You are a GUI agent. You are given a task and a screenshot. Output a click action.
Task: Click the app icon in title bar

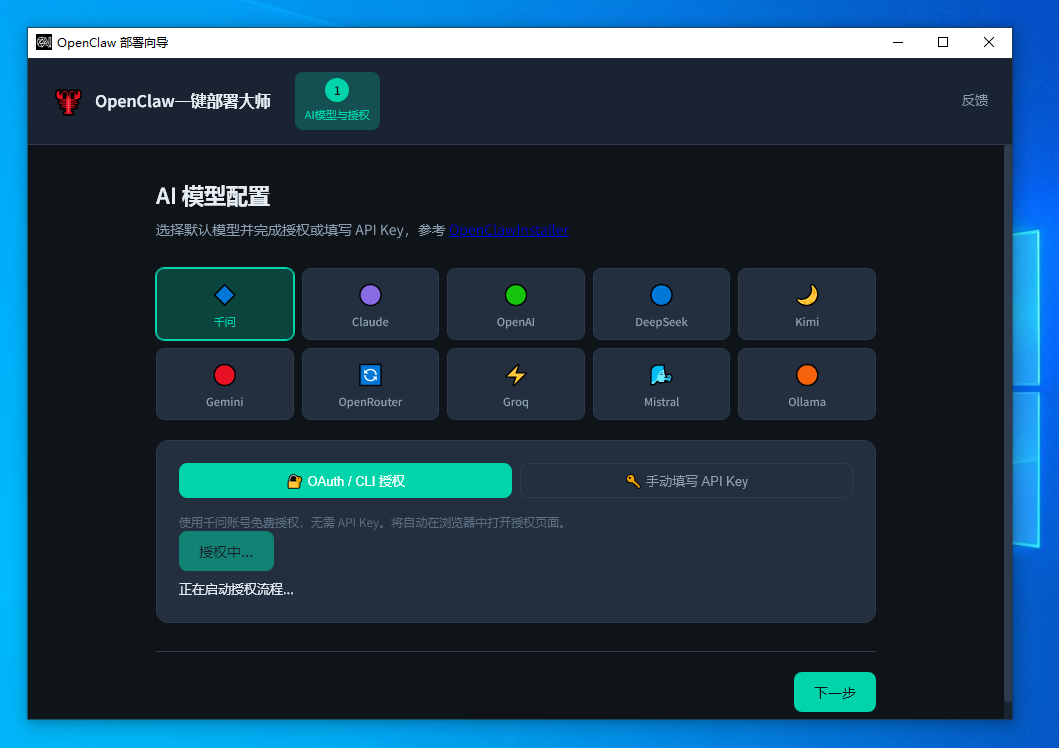(44, 43)
